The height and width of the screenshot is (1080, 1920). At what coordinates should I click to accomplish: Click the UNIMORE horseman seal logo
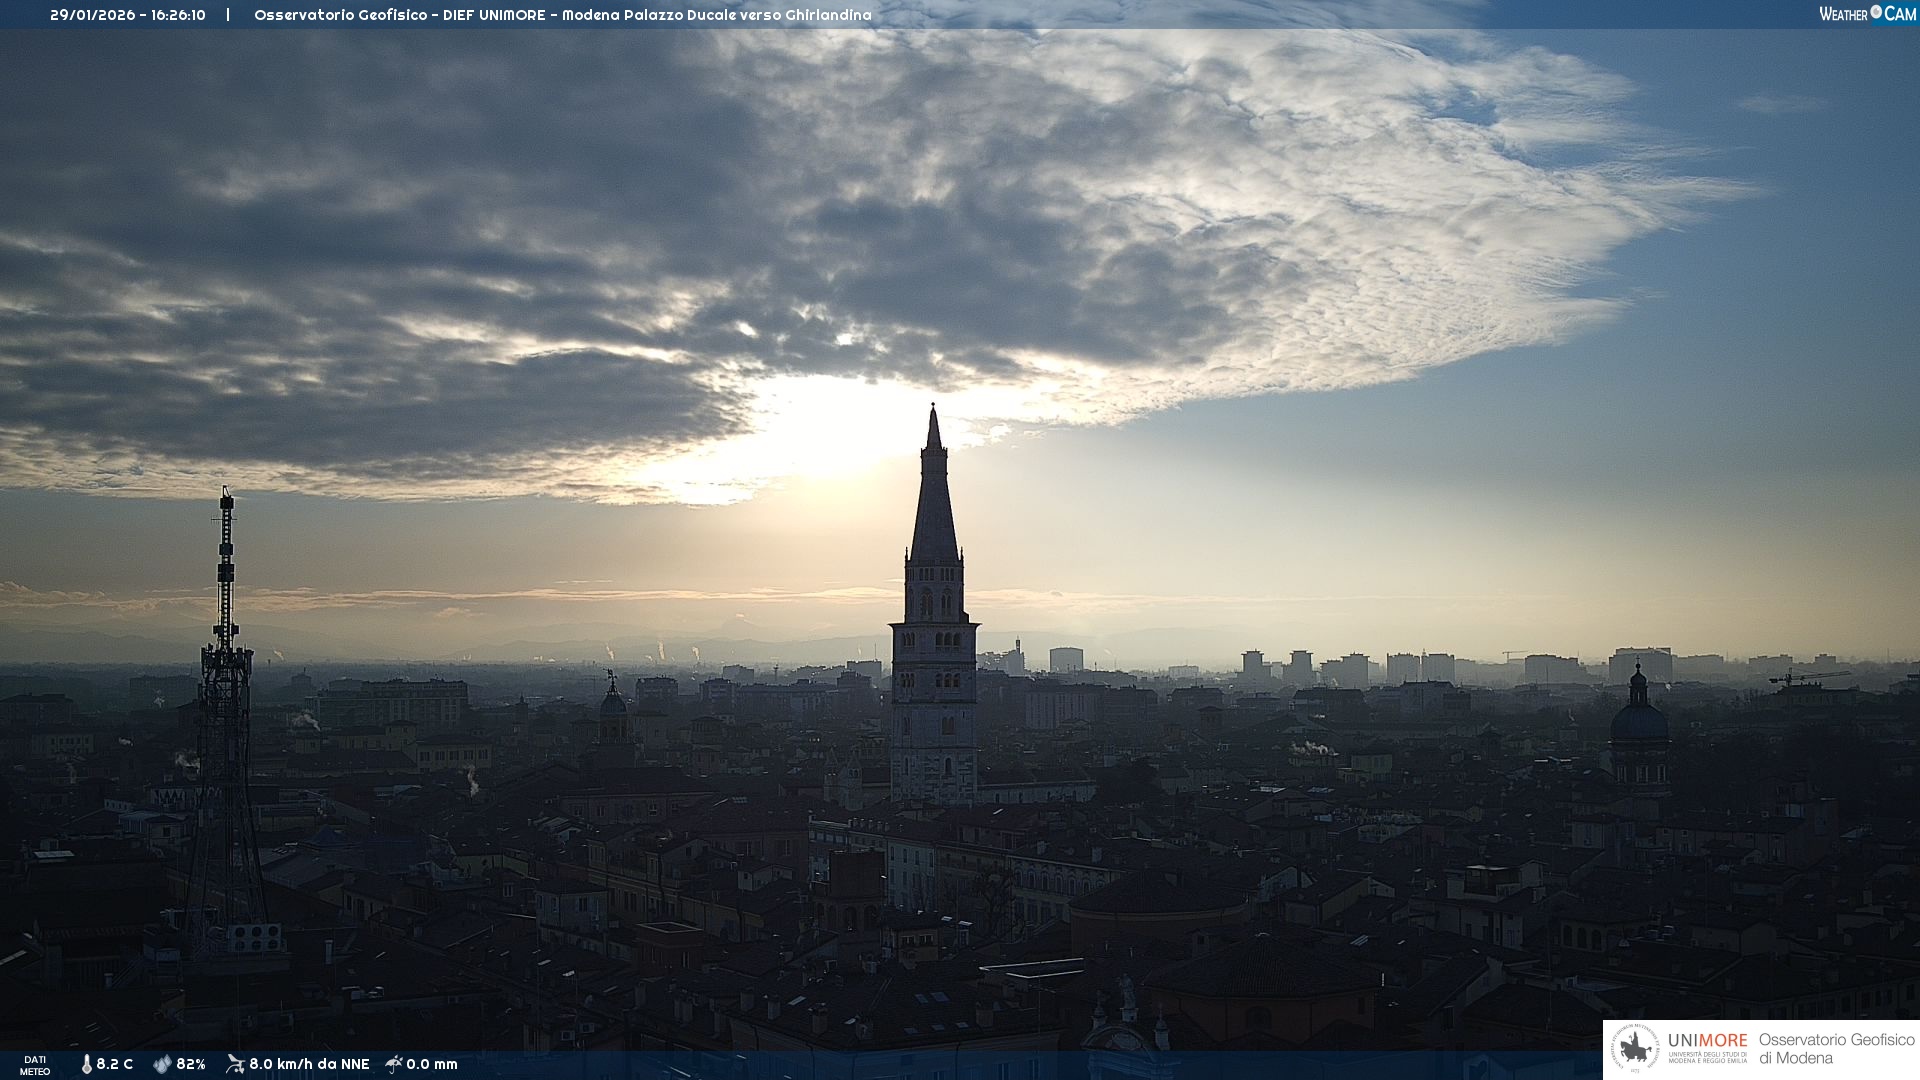point(1635,1049)
